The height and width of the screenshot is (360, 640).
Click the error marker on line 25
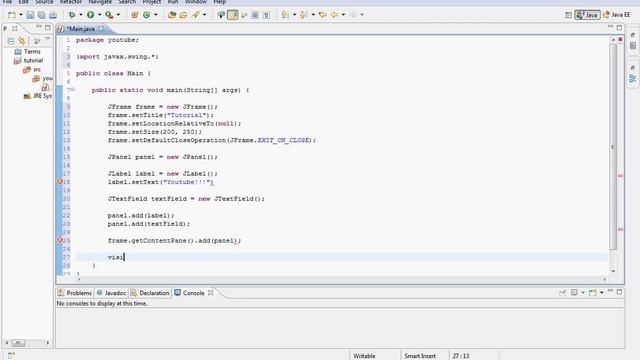60,240
